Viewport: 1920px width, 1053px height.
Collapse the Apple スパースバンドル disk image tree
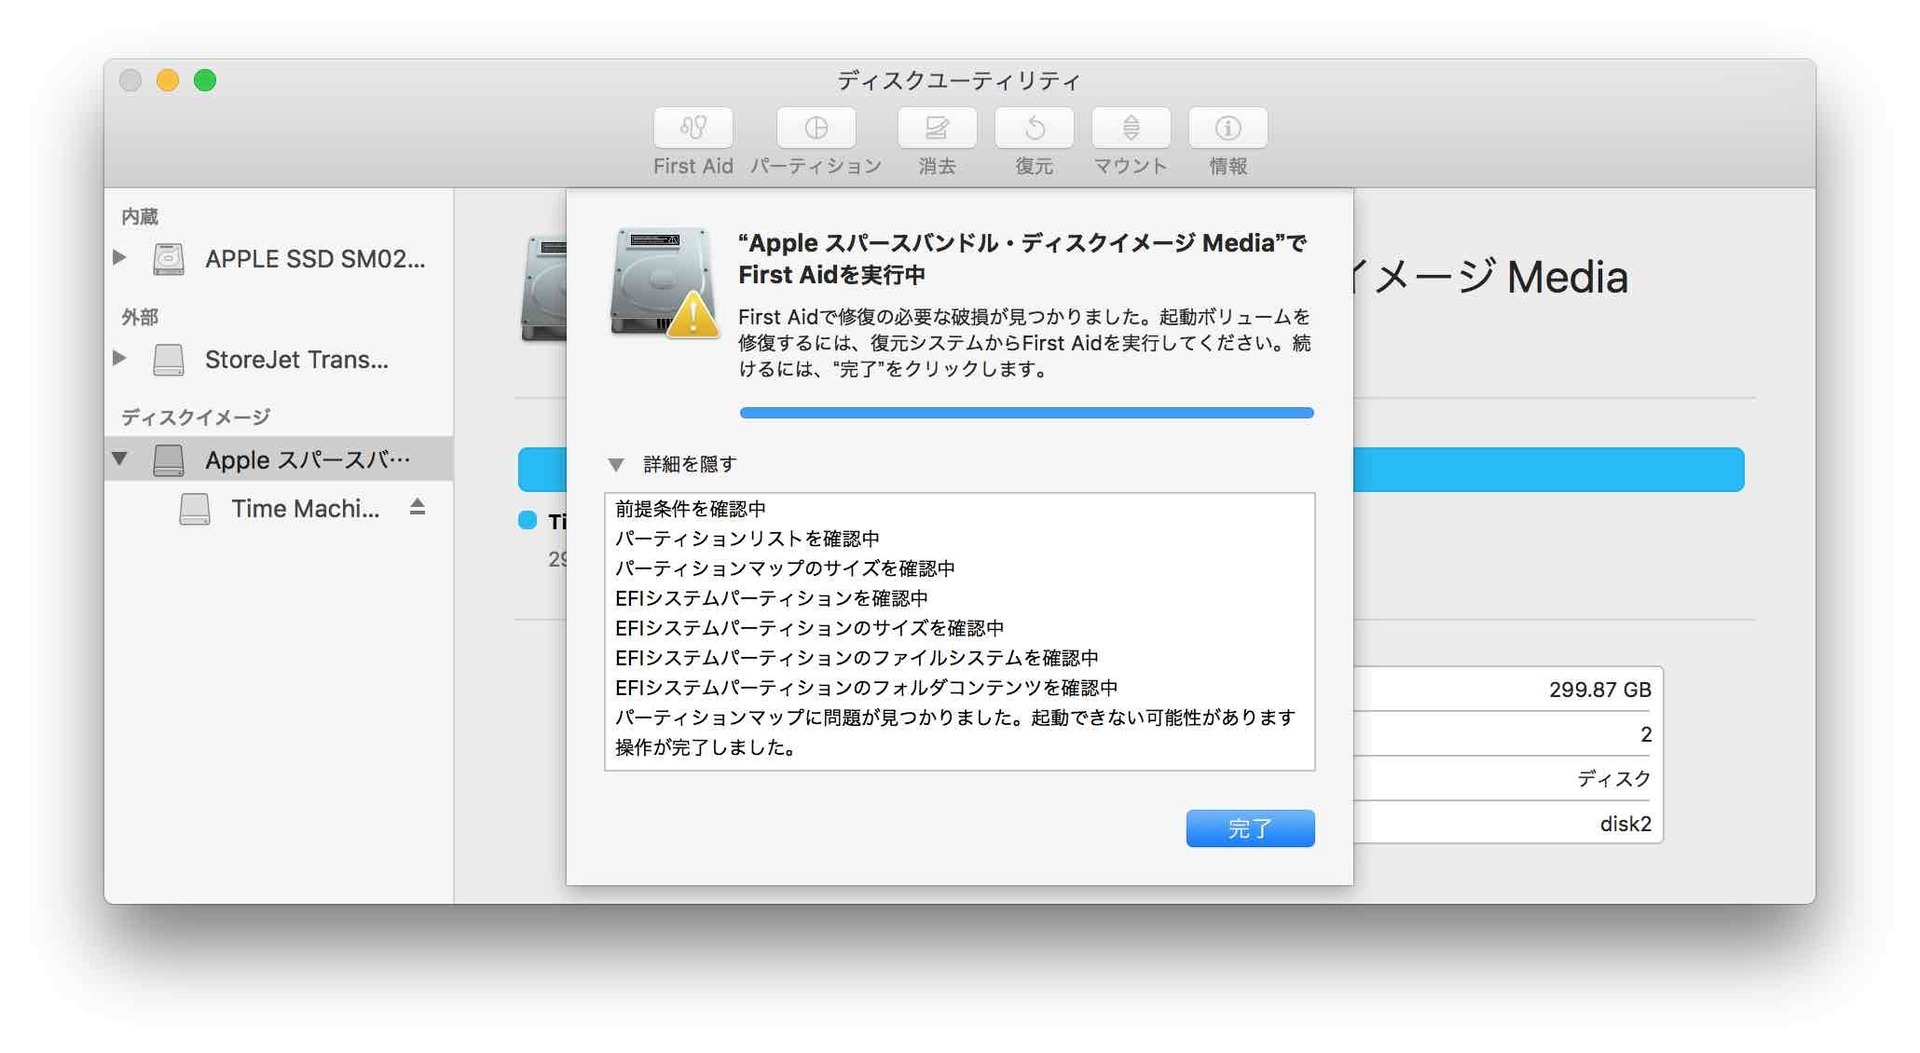click(120, 458)
